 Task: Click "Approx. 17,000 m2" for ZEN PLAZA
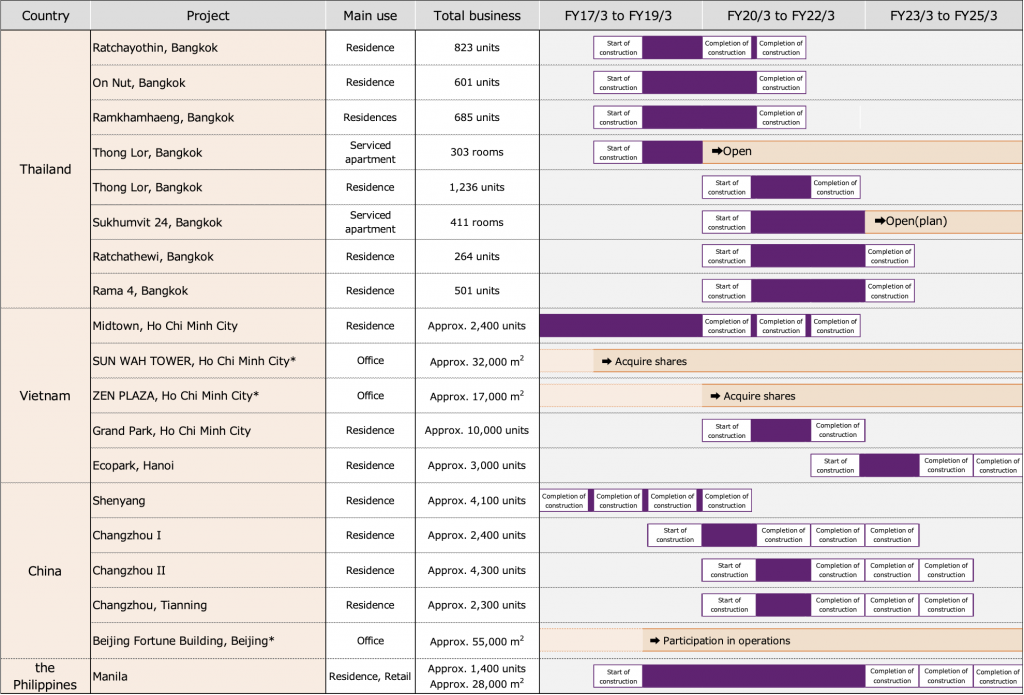coord(477,396)
